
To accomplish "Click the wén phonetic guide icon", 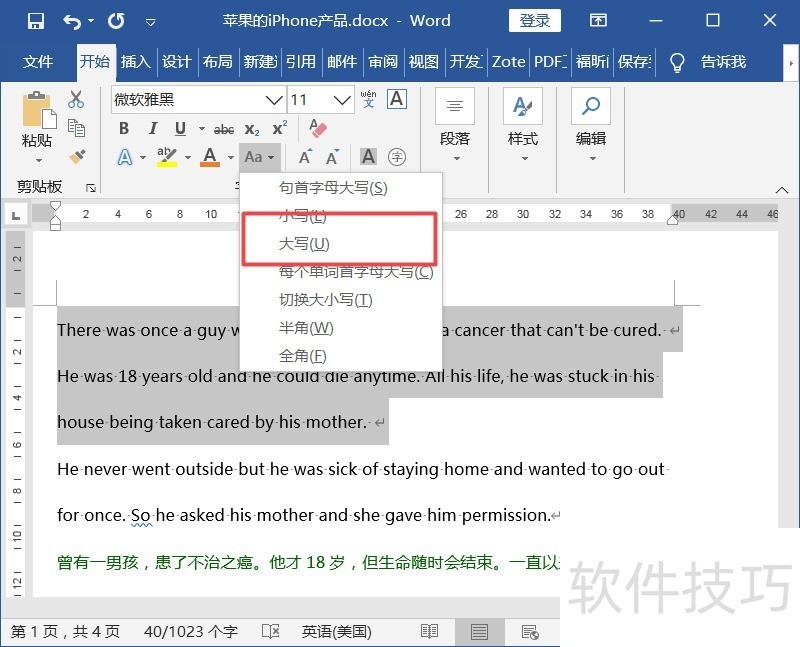I will (x=368, y=99).
